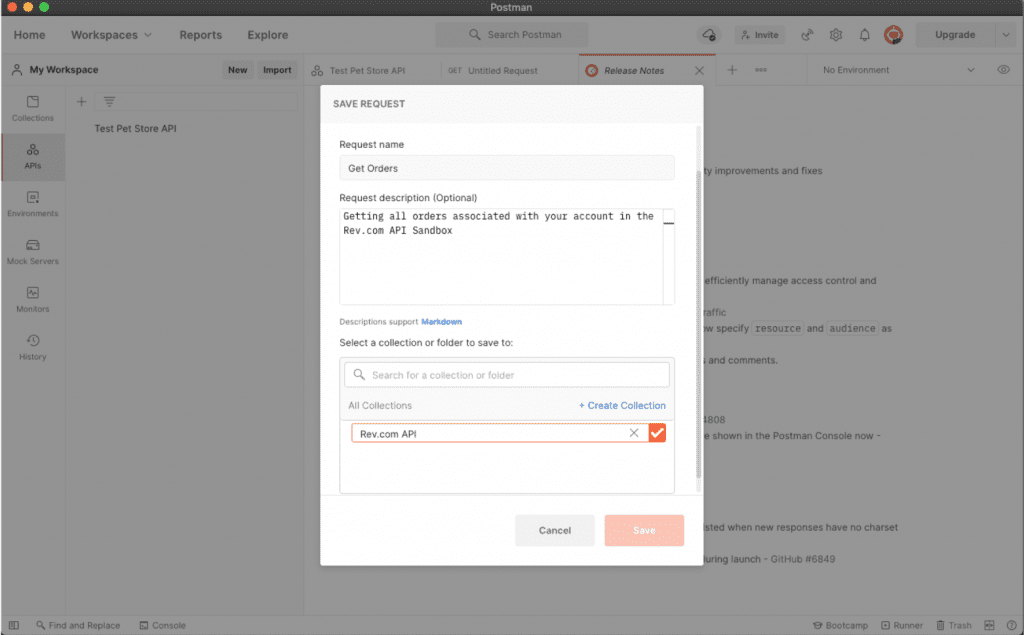Toggle sidebar icon in status bar

click(14, 625)
